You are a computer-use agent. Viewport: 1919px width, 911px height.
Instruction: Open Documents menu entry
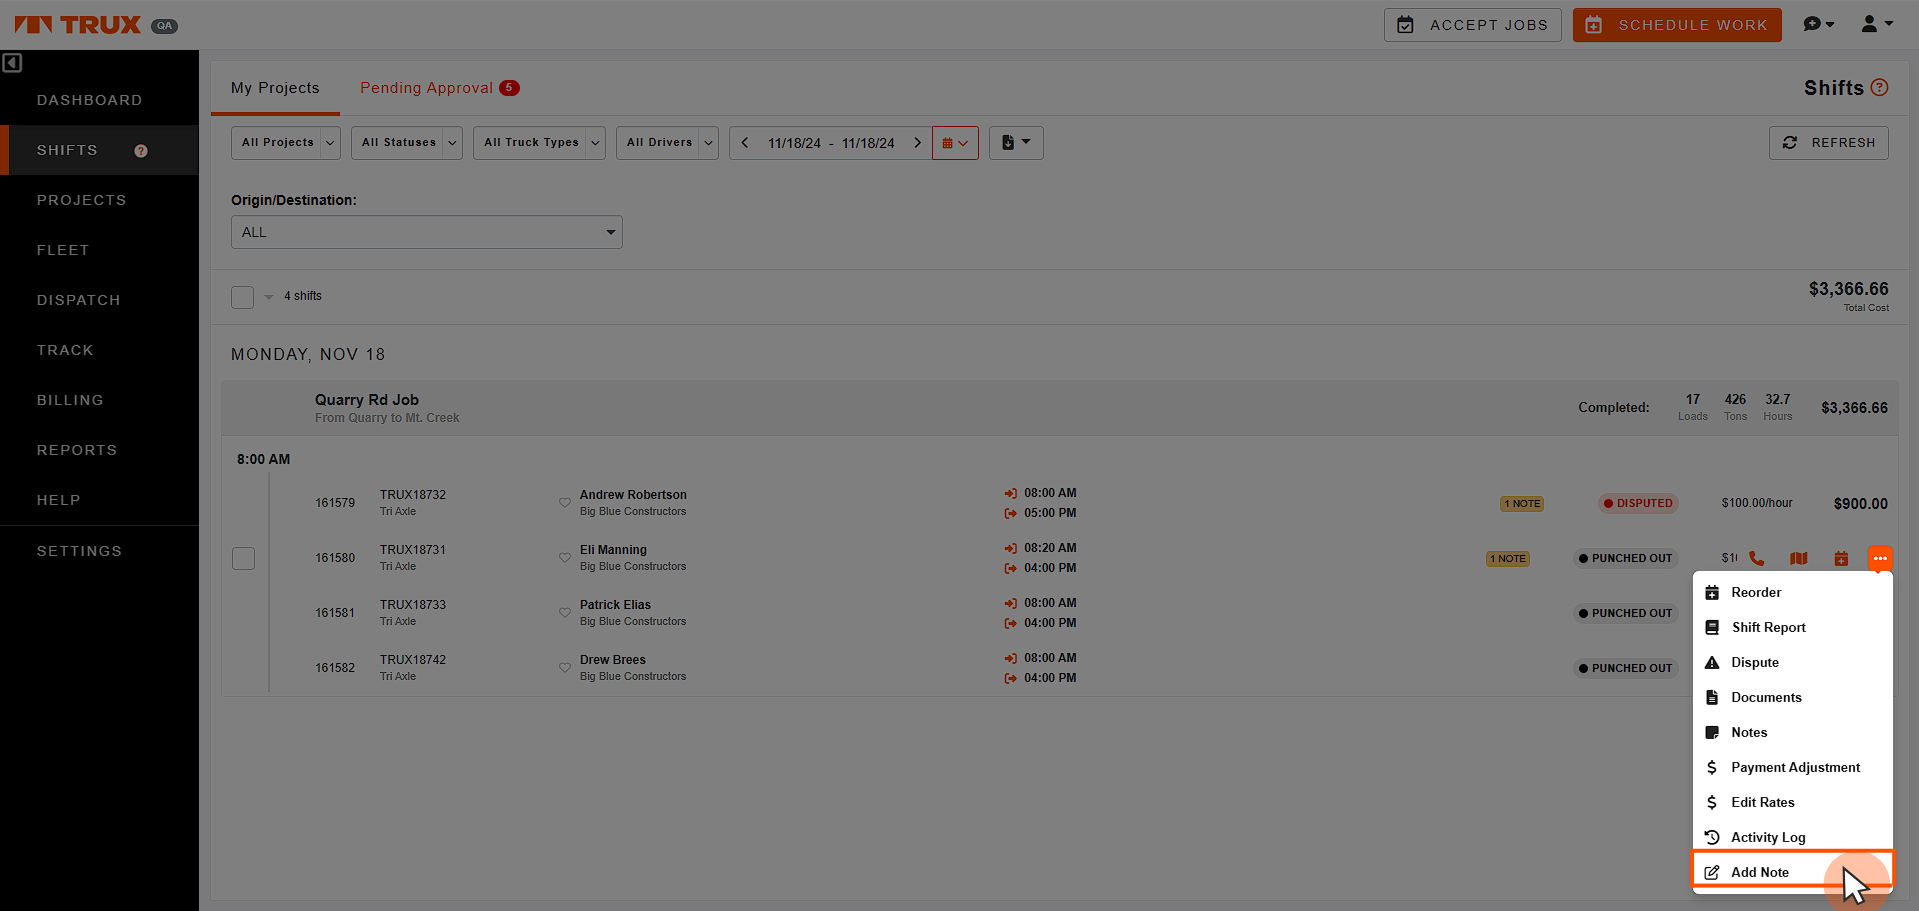coord(1792,697)
